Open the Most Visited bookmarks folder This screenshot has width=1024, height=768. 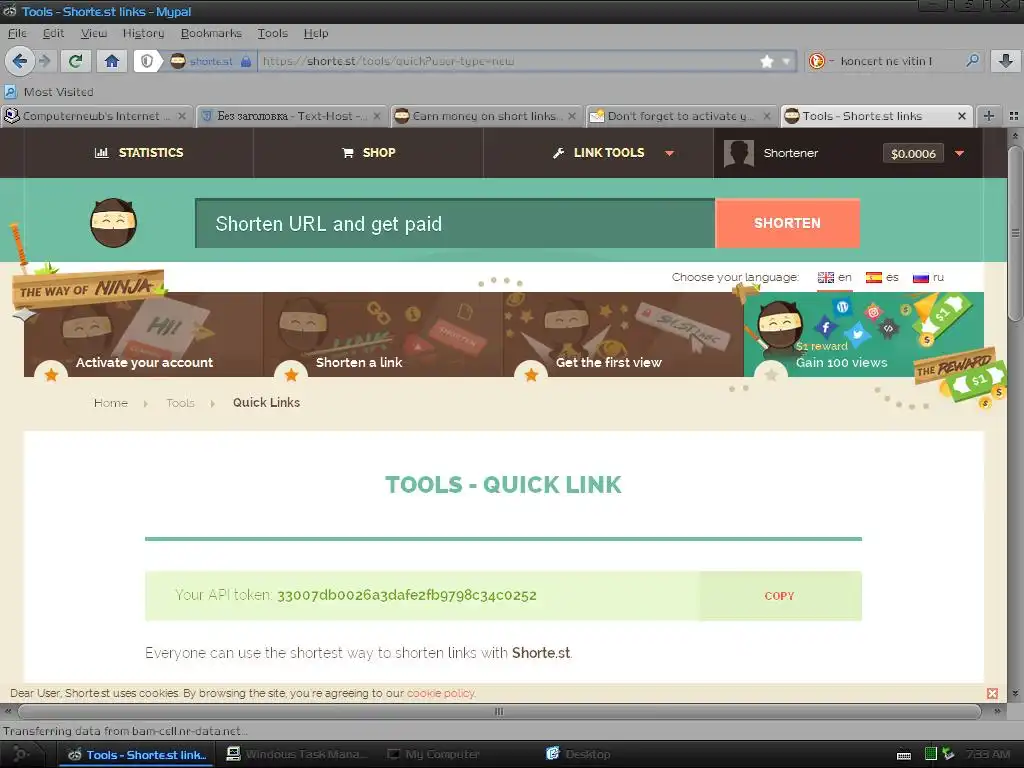tap(50, 92)
